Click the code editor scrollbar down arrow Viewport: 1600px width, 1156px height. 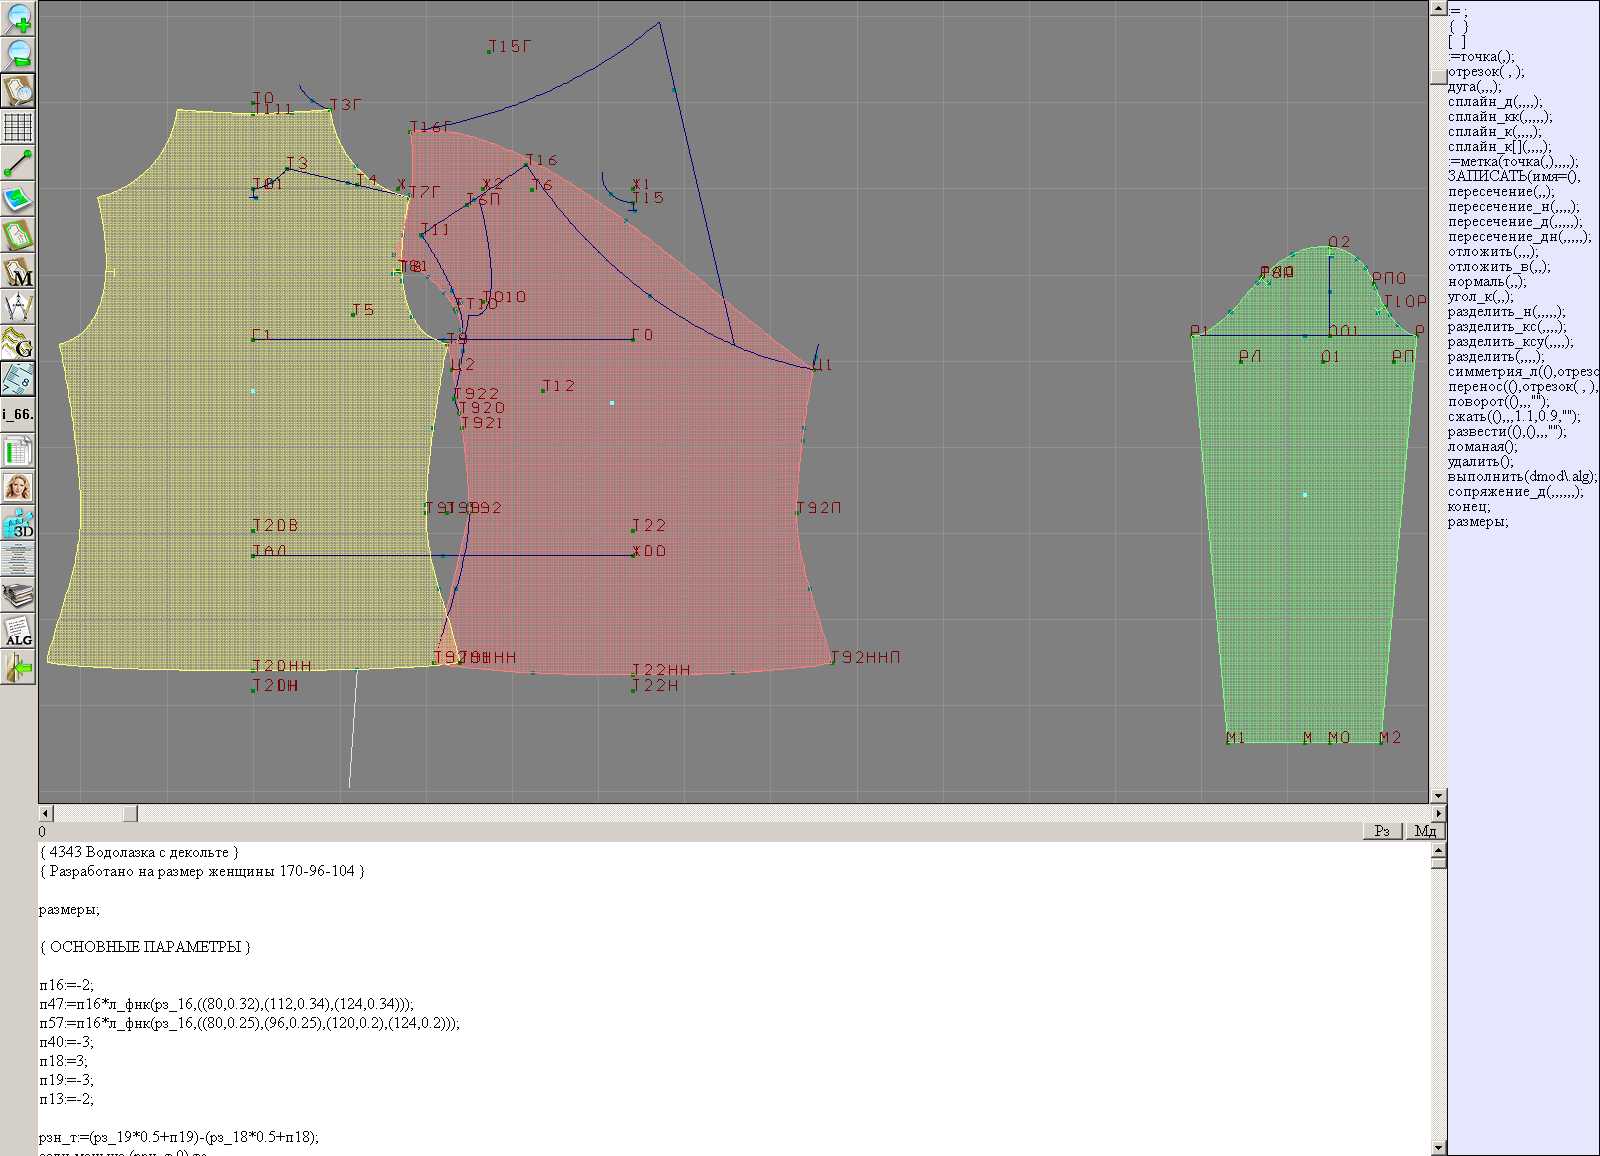click(x=1438, y=1148)
